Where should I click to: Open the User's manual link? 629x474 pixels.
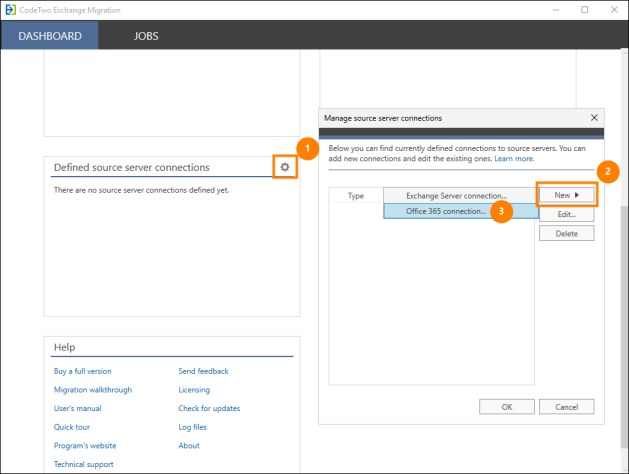pyautogui.click(x=77, y=408)
